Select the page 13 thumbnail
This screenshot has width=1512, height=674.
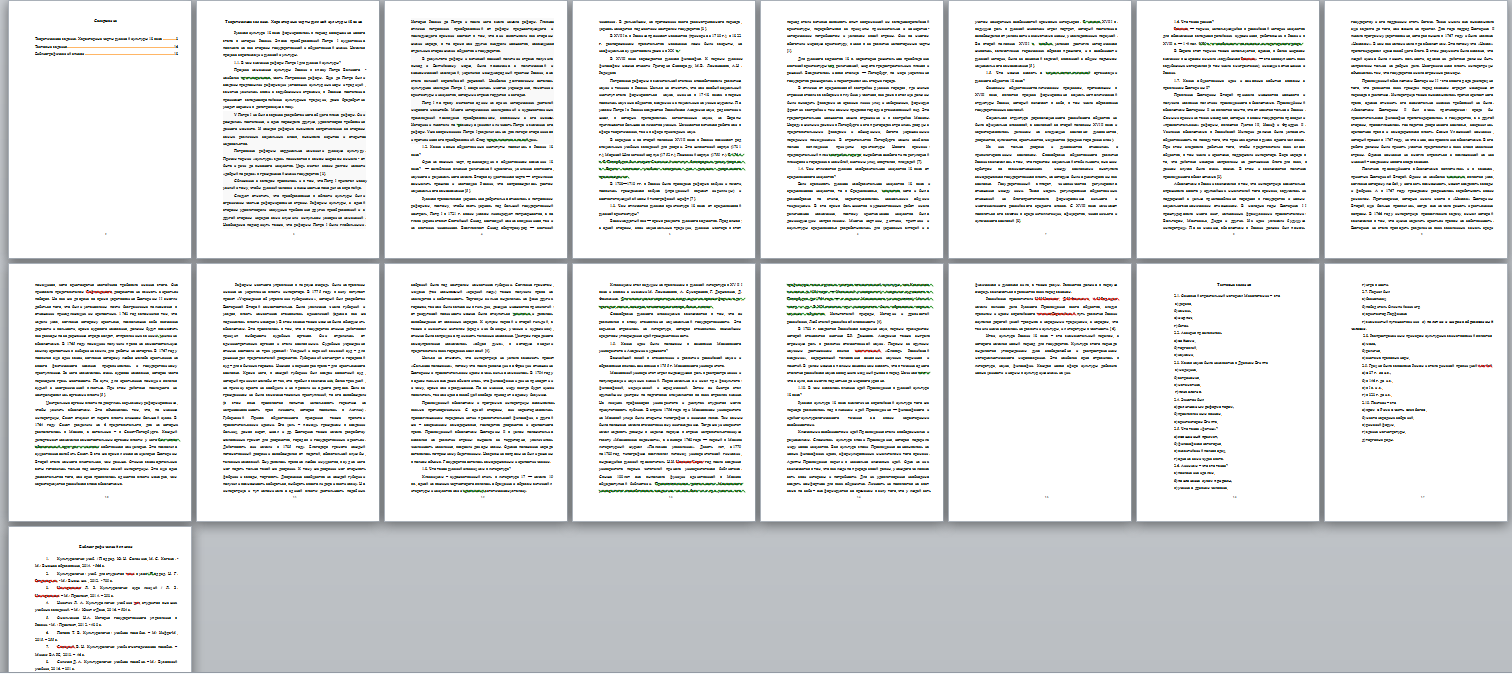coord(851,391)
